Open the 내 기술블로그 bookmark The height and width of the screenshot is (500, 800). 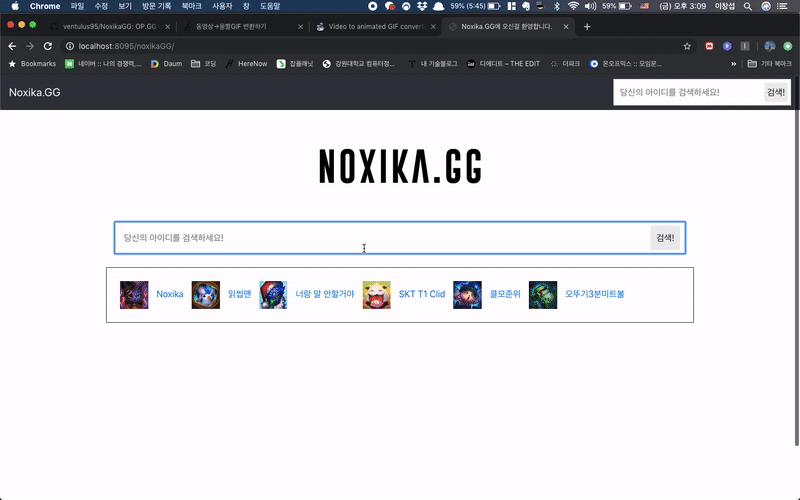[x=433, y=64]
